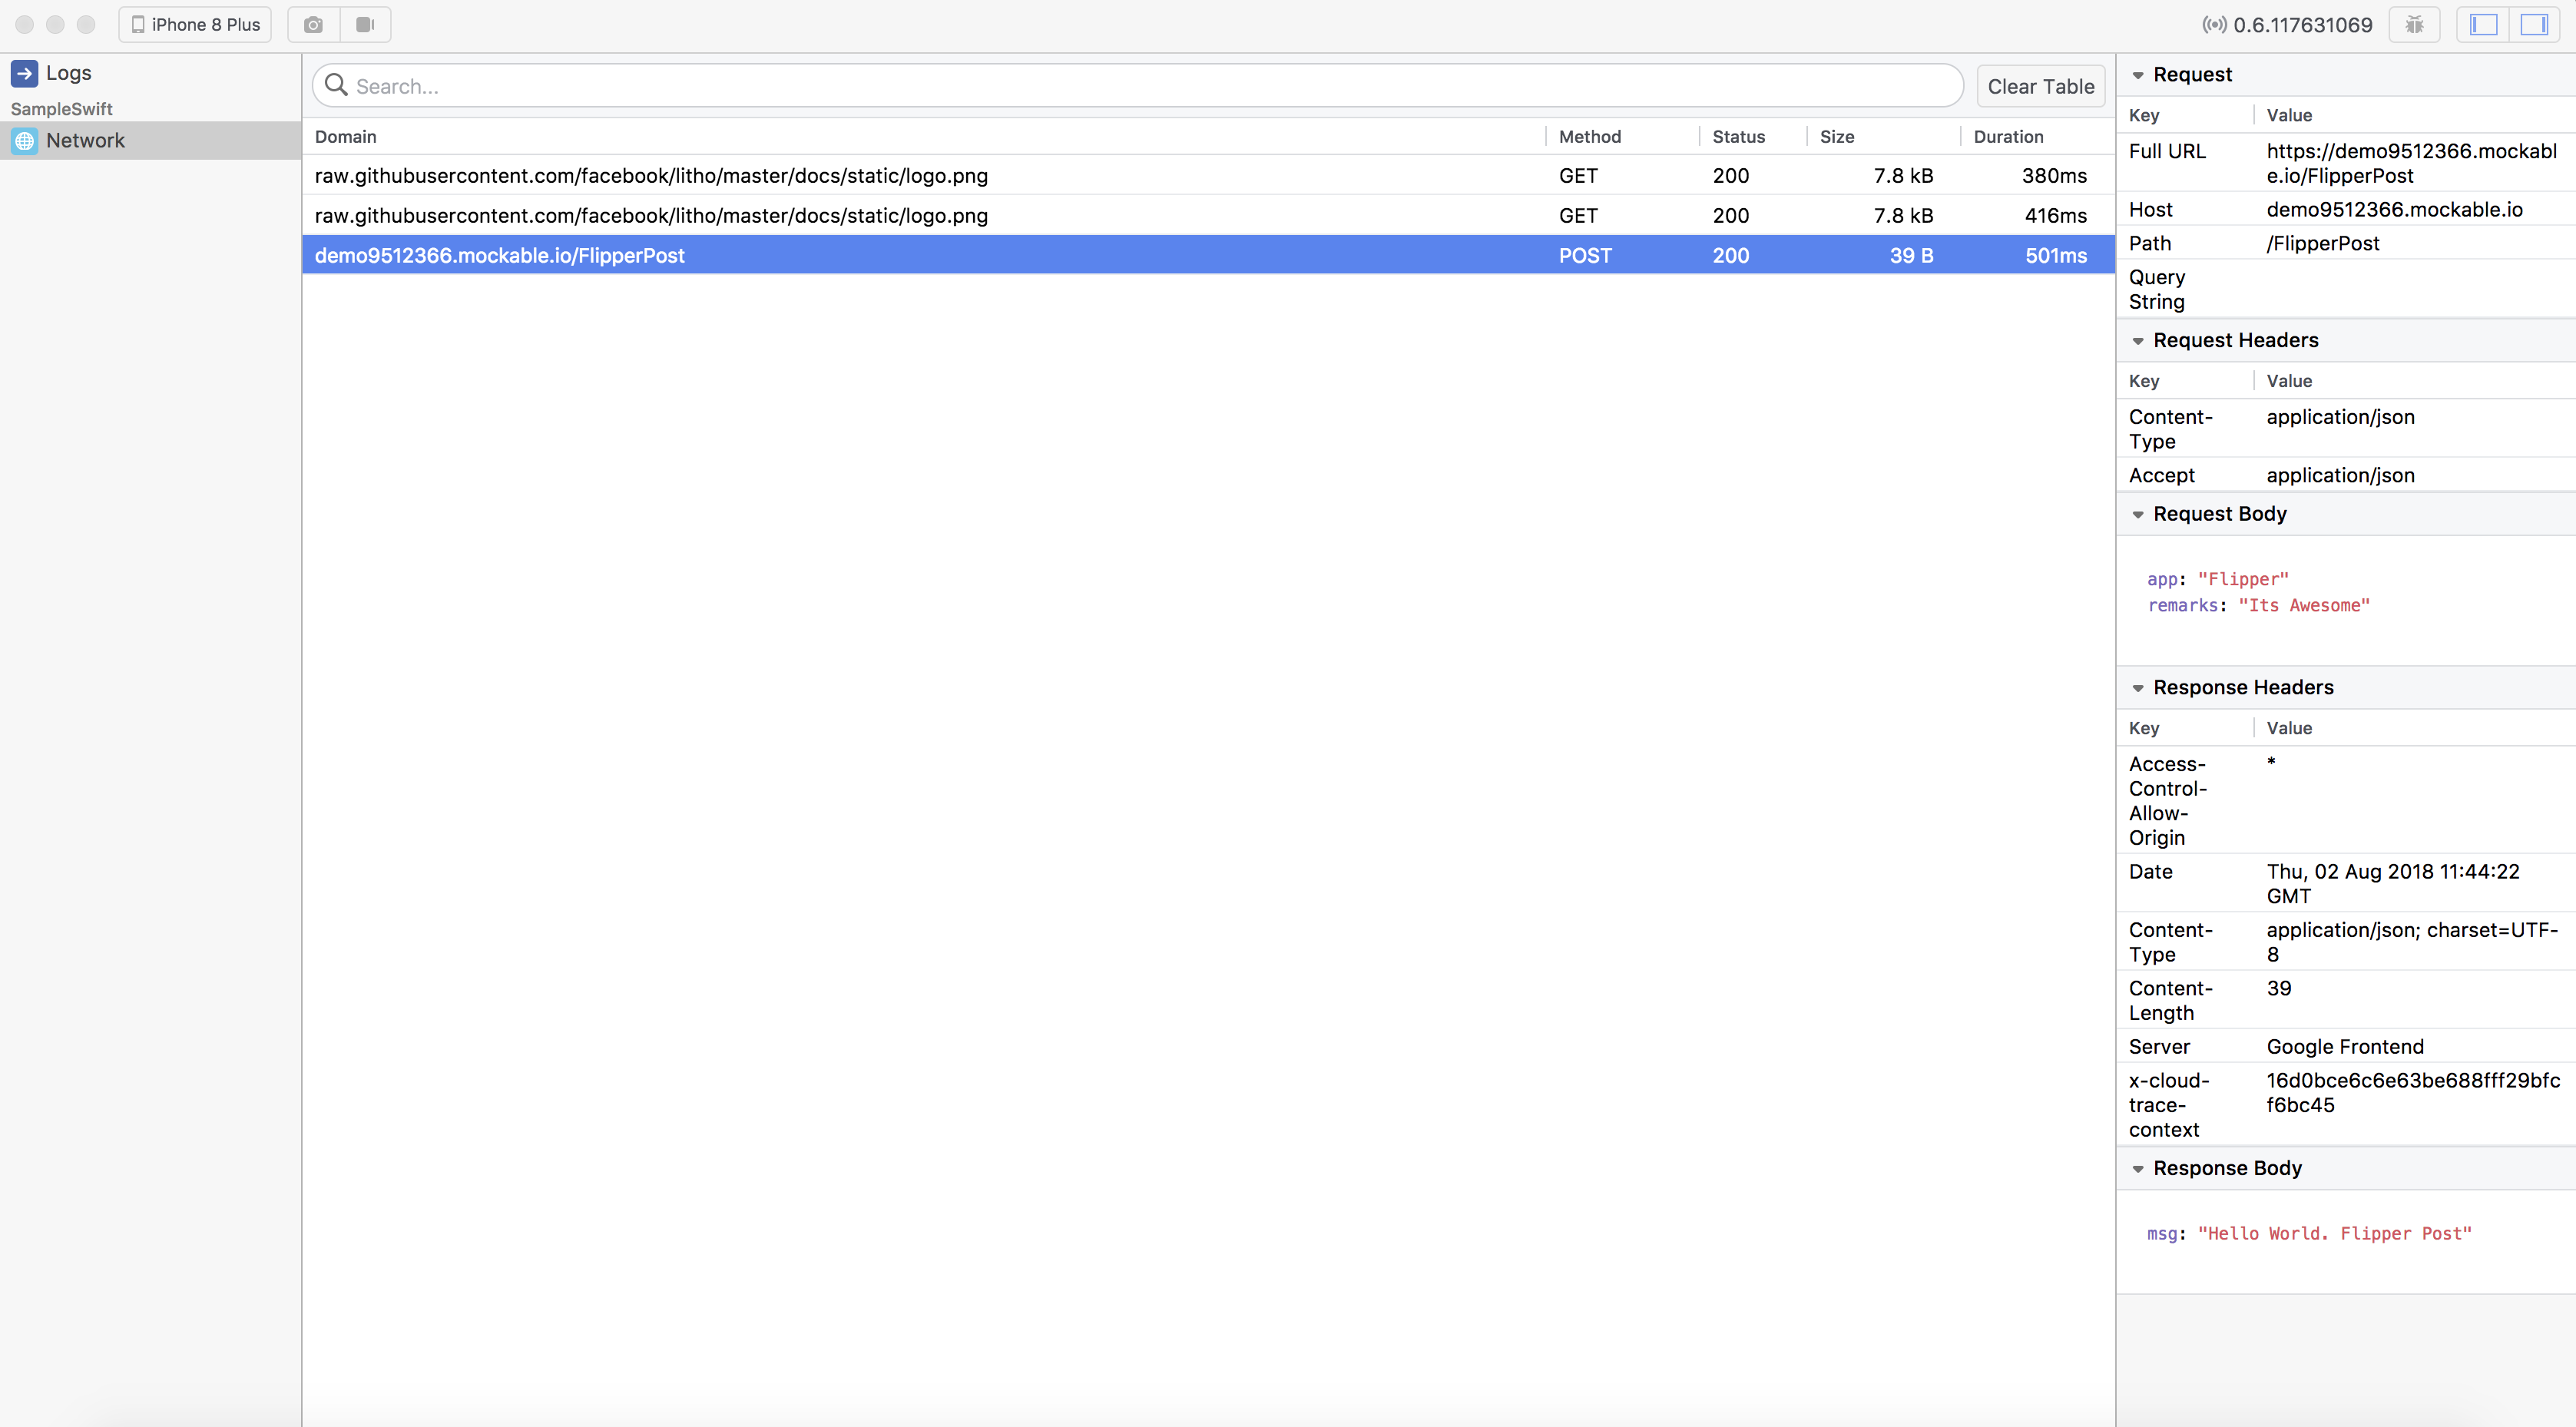2576x1427 pixels.
Task: Open the iPhone 8 Plus device selector
Action: [196, 25]
